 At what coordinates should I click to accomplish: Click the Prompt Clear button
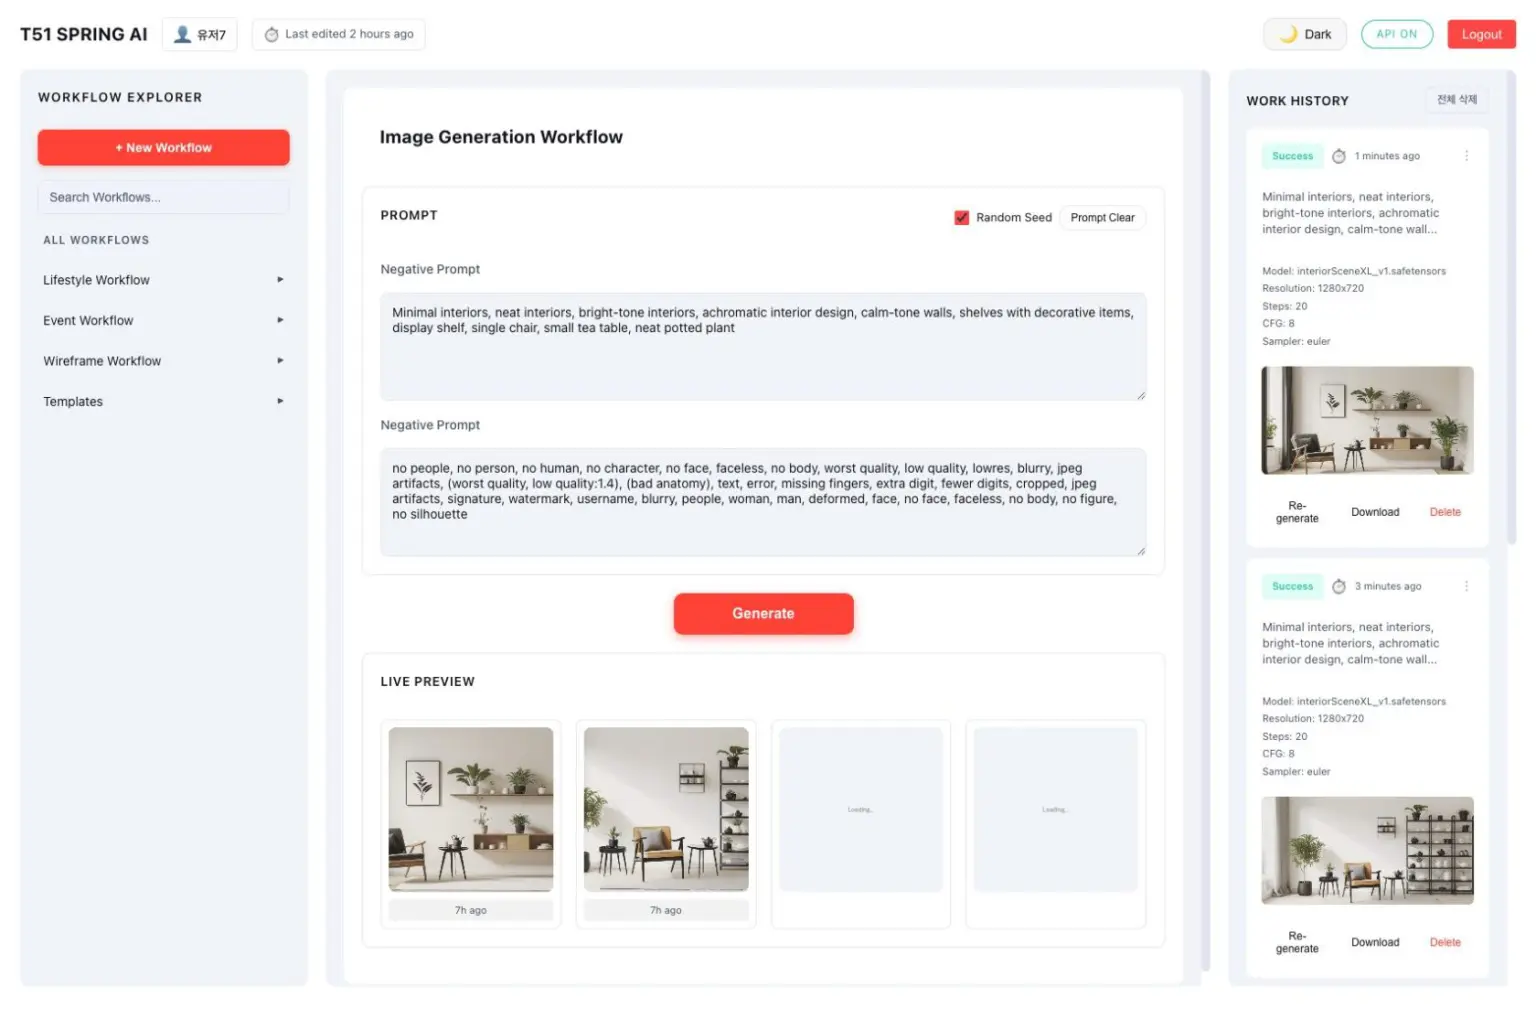(1102, 218)
